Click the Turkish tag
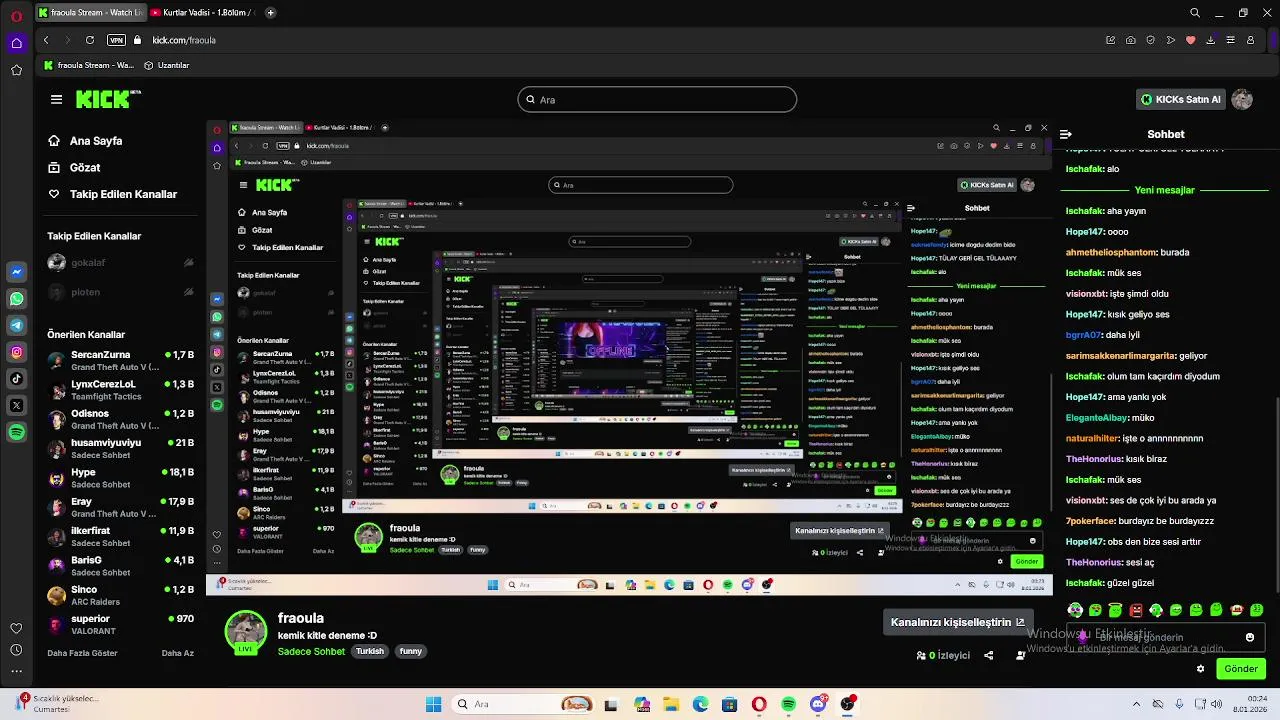Screen dimensions: 1280x720 click(x=370, y=651)
